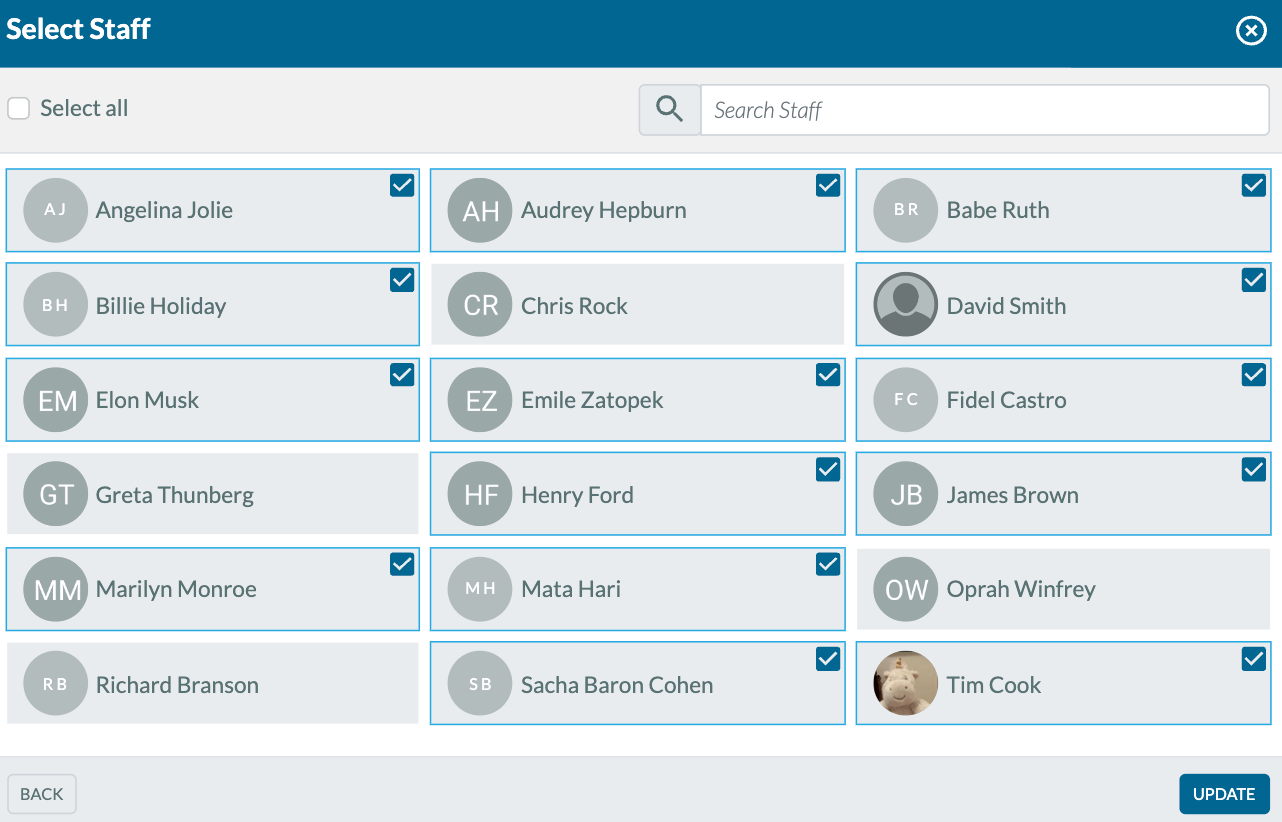This screenshot has width=1282, height=822.
Task: Uncheck Henry Ford's checkbox
Action: pyautogui.click(x=828, y=469)
